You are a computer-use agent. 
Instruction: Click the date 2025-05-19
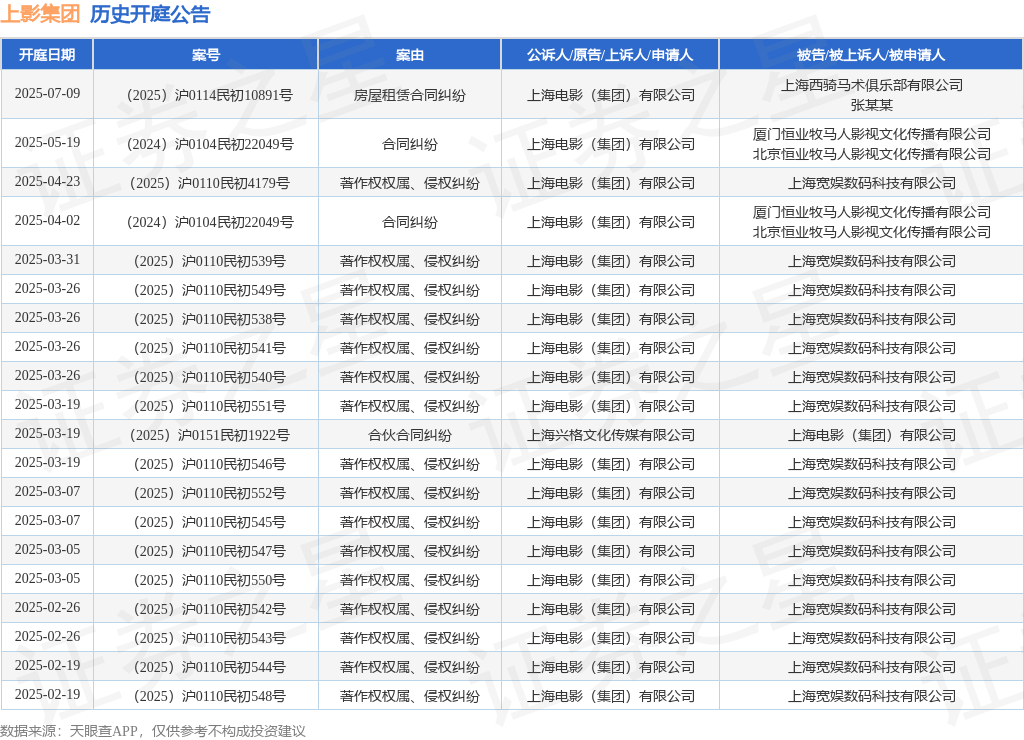coord(48,142)
